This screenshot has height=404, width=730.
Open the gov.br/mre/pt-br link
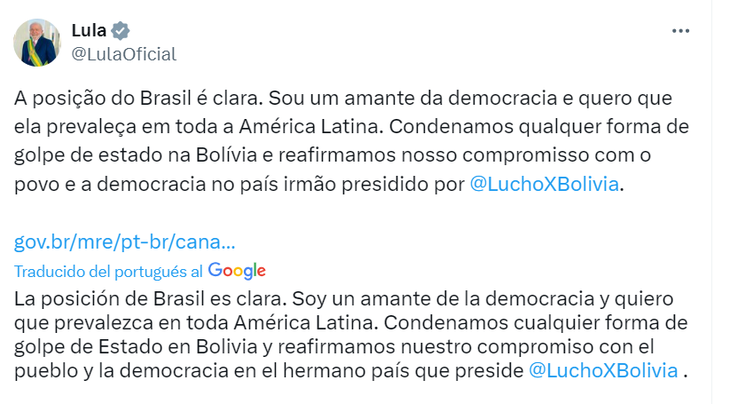coord(126,242)
